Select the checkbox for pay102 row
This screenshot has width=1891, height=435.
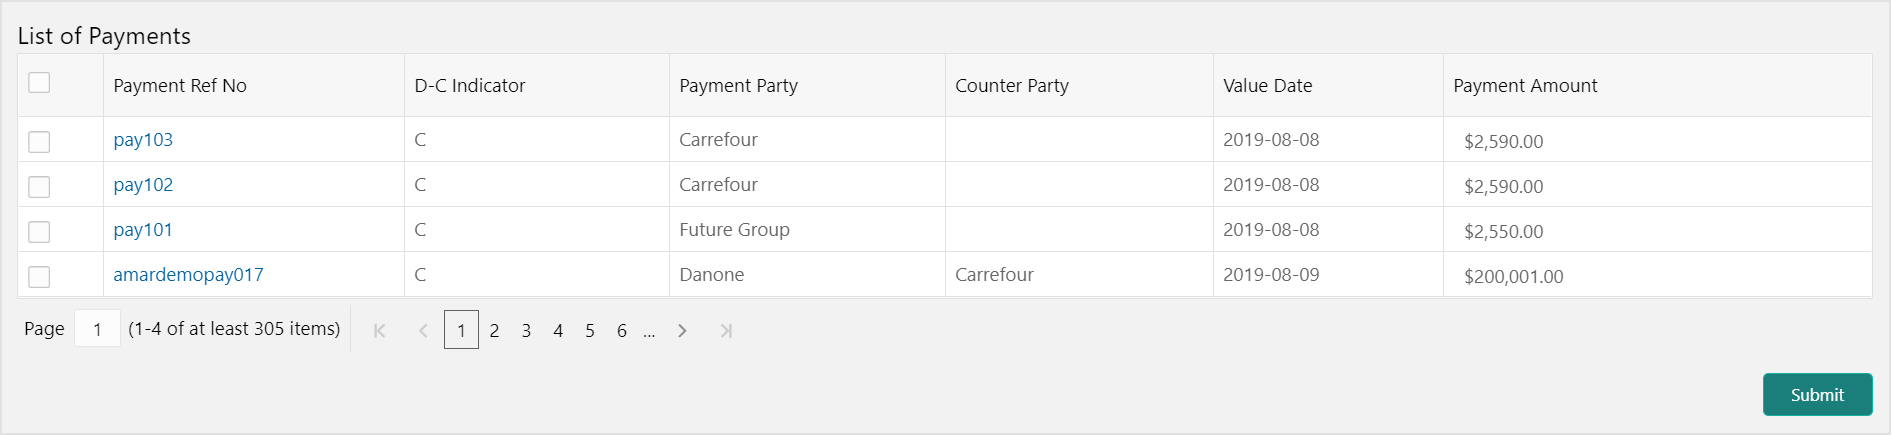(39, 187)
